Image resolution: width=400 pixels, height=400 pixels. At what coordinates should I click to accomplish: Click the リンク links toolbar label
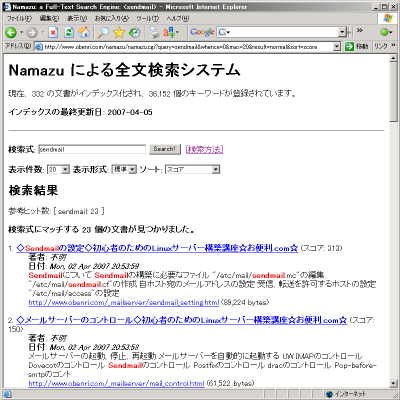tap(381, 46)
